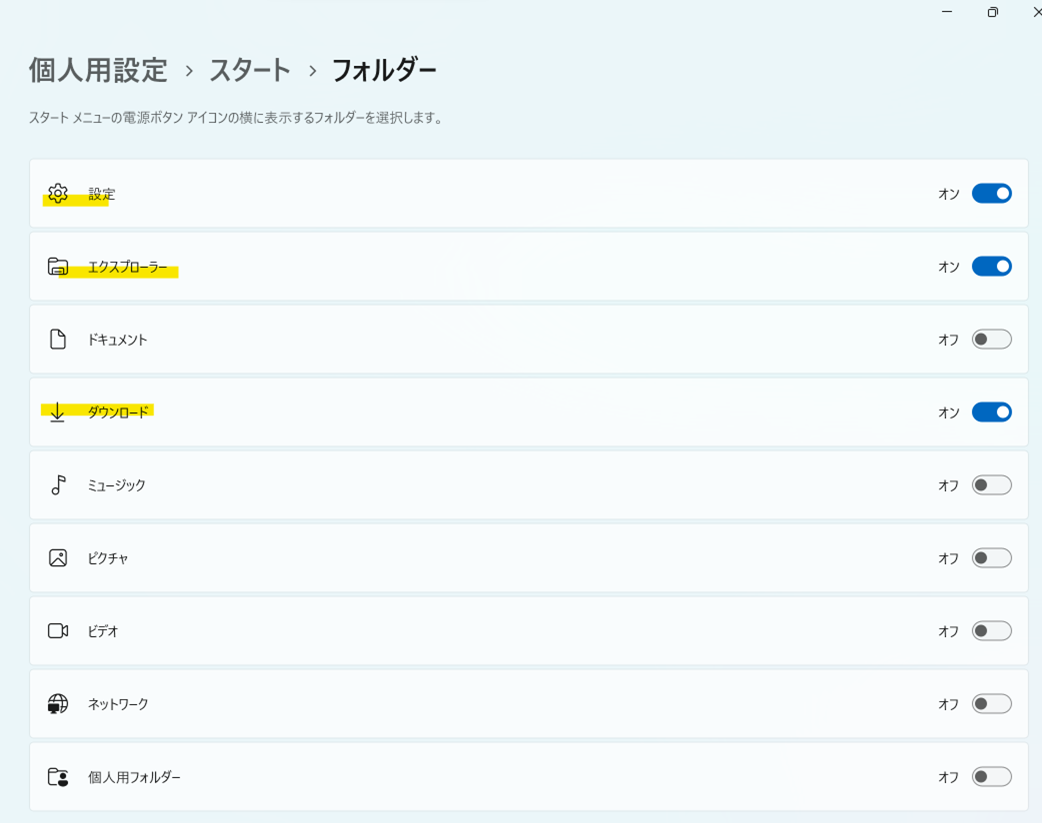
Task: Turn off the ダウンロード toggle
Action: [x=991, y=412]
